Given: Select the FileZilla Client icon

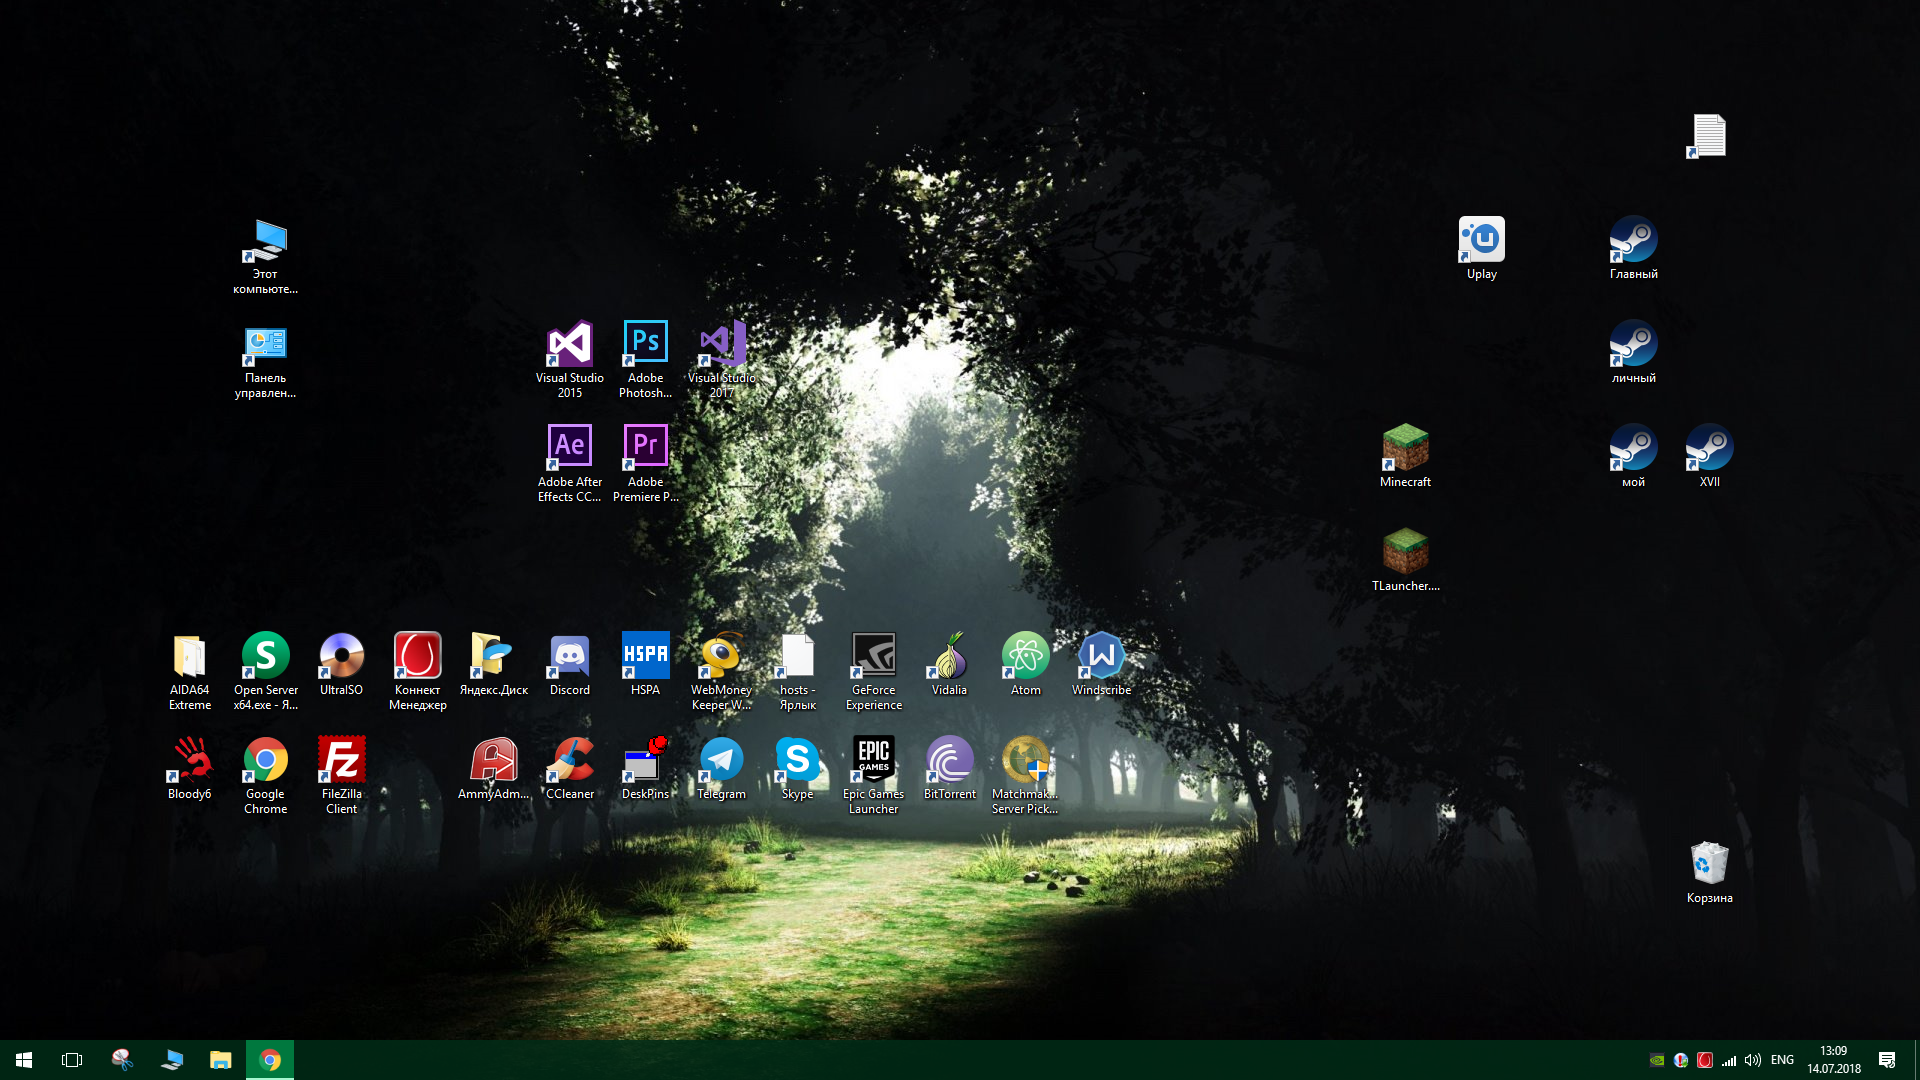Looking at the screenshot, I should tap(341, 761).
